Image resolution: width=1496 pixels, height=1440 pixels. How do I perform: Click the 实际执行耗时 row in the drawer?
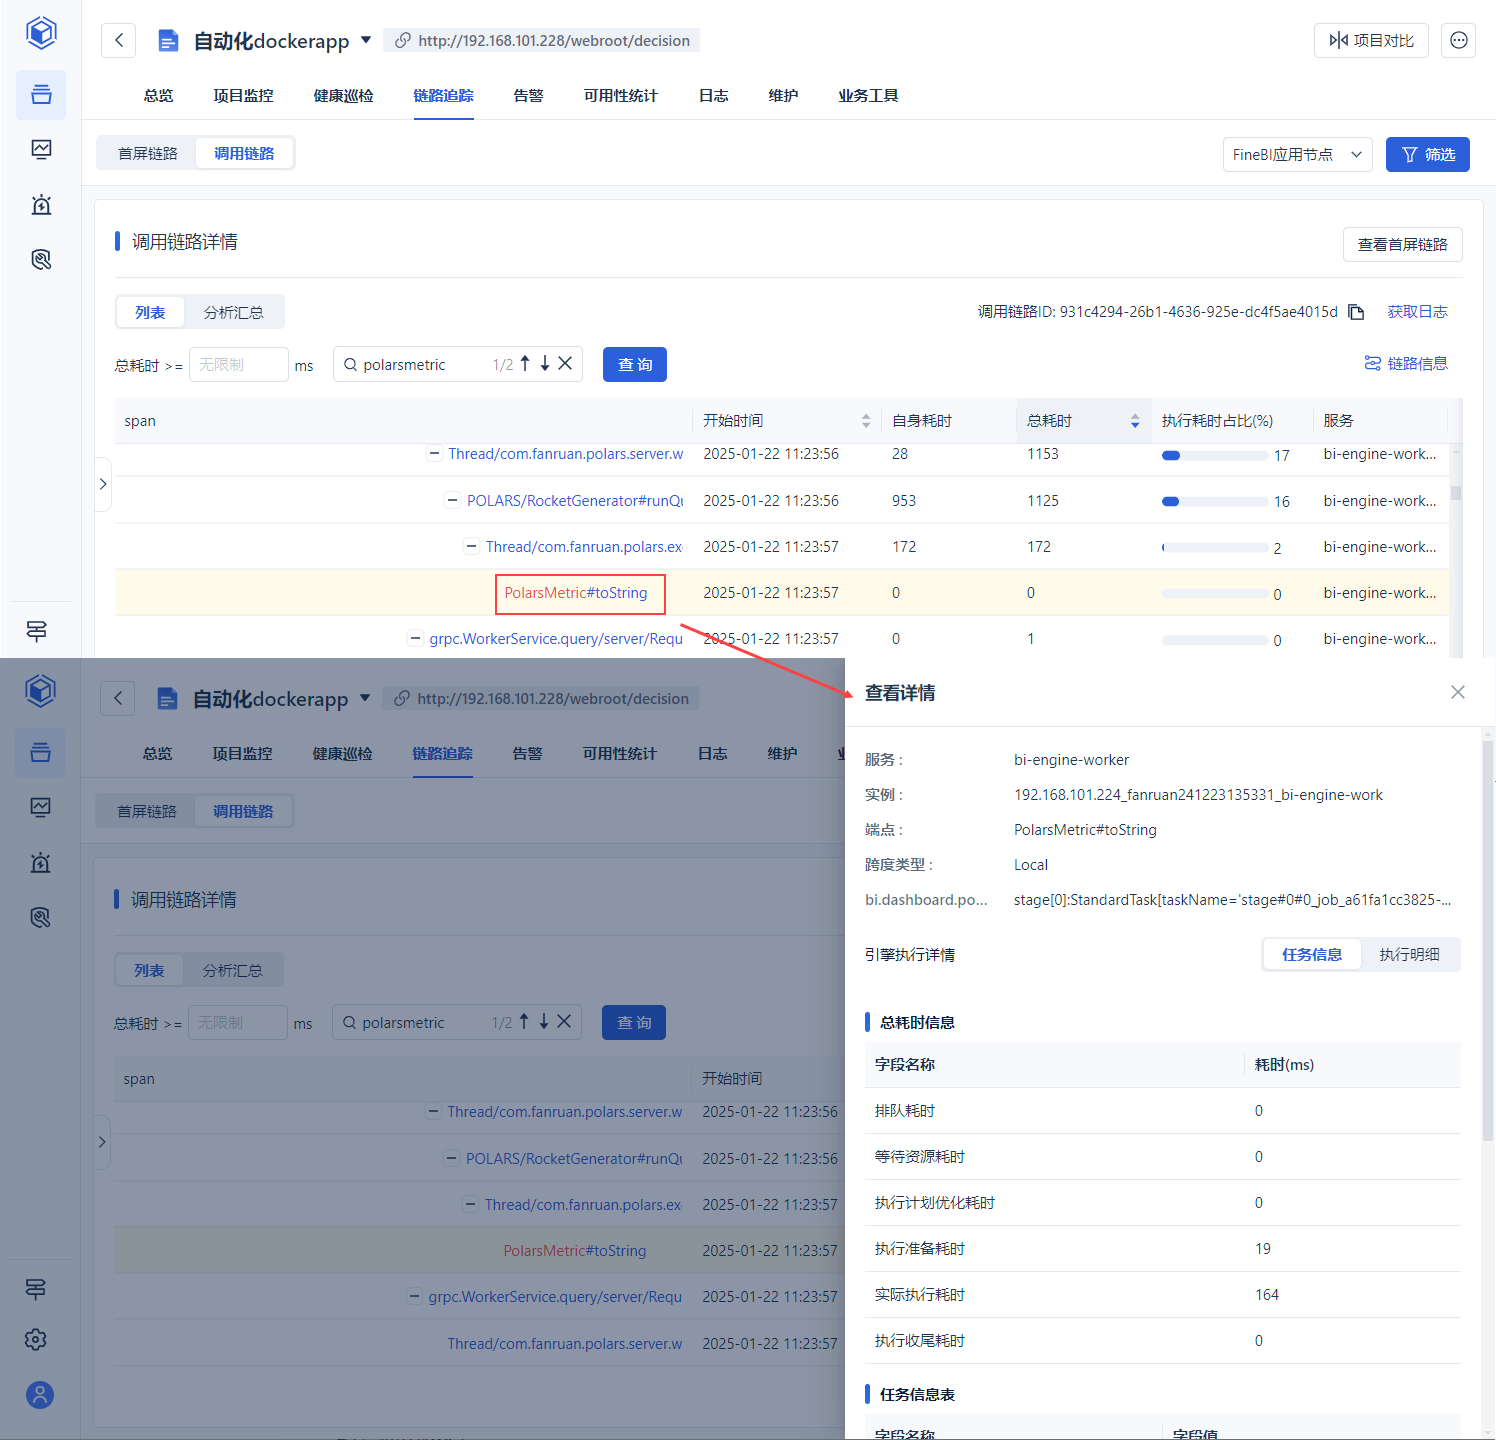point(1163,1295)
